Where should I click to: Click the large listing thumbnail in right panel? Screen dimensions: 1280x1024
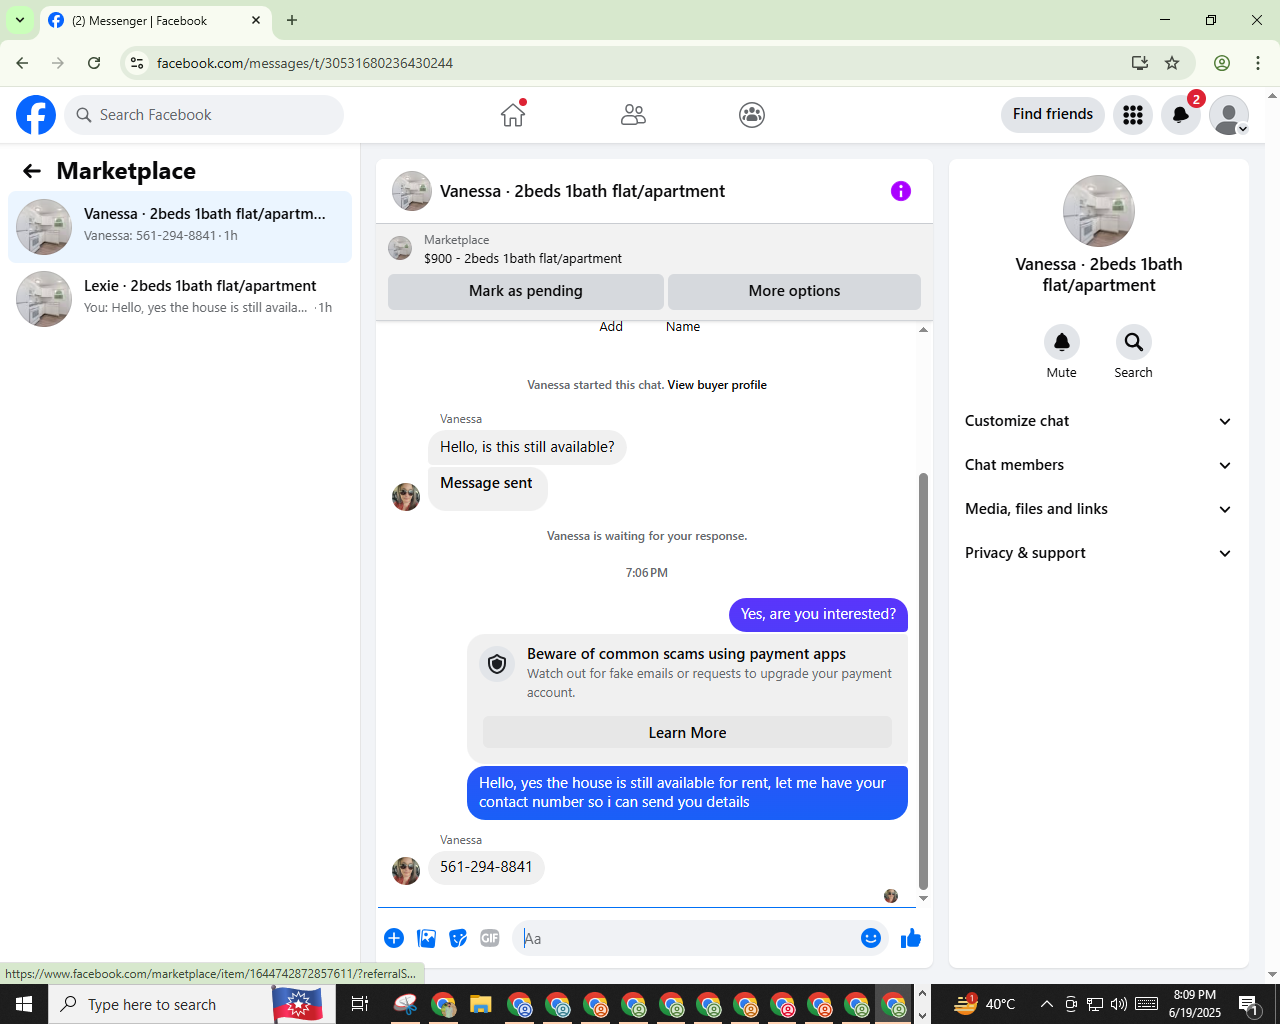pyautogui.click(x=1099, y=211)
